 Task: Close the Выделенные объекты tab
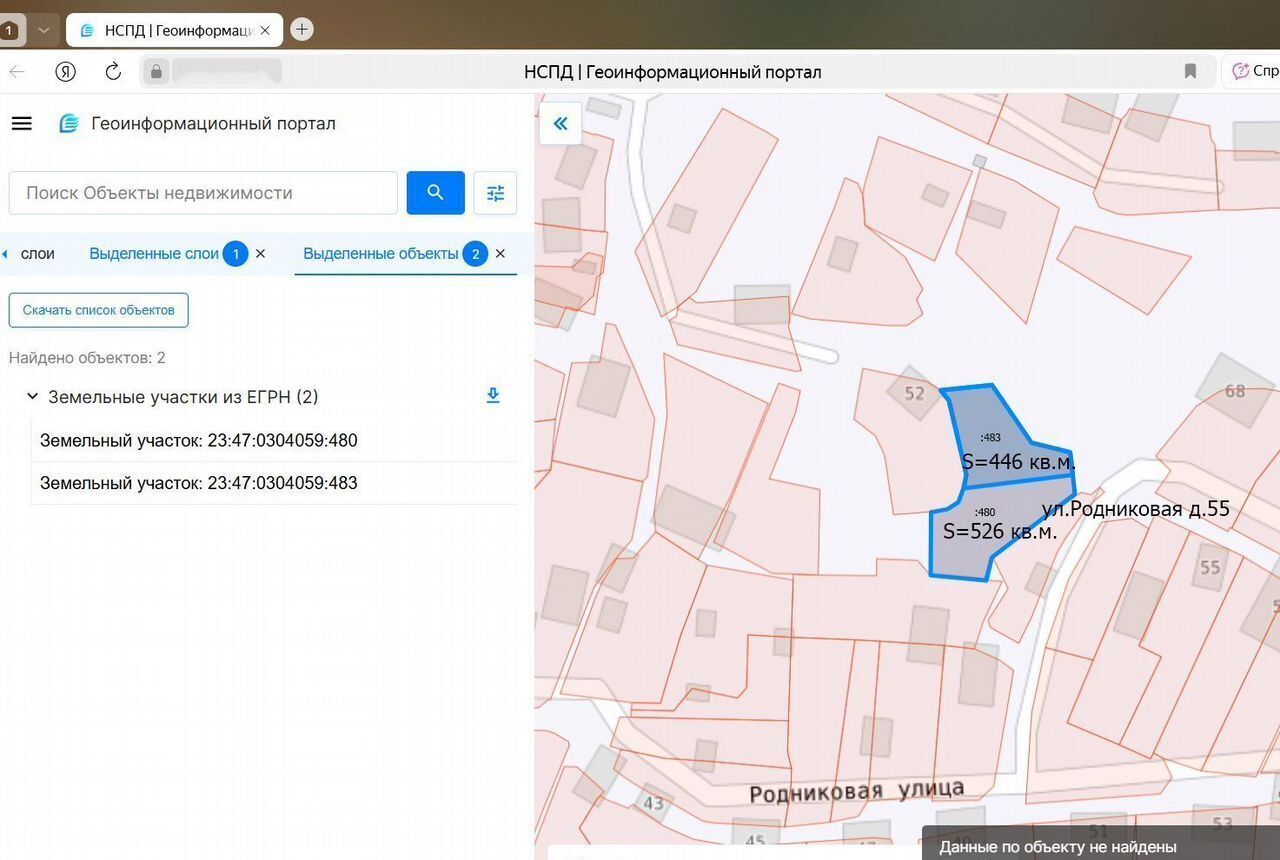point(500,254)
